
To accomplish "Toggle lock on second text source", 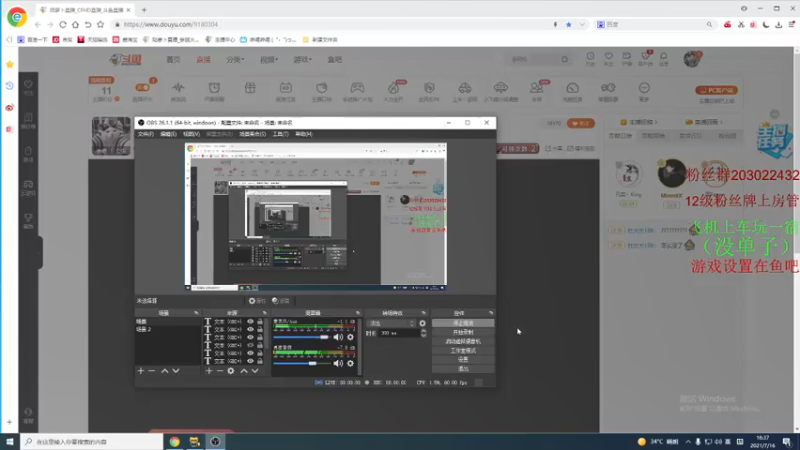I will [260, 330].
